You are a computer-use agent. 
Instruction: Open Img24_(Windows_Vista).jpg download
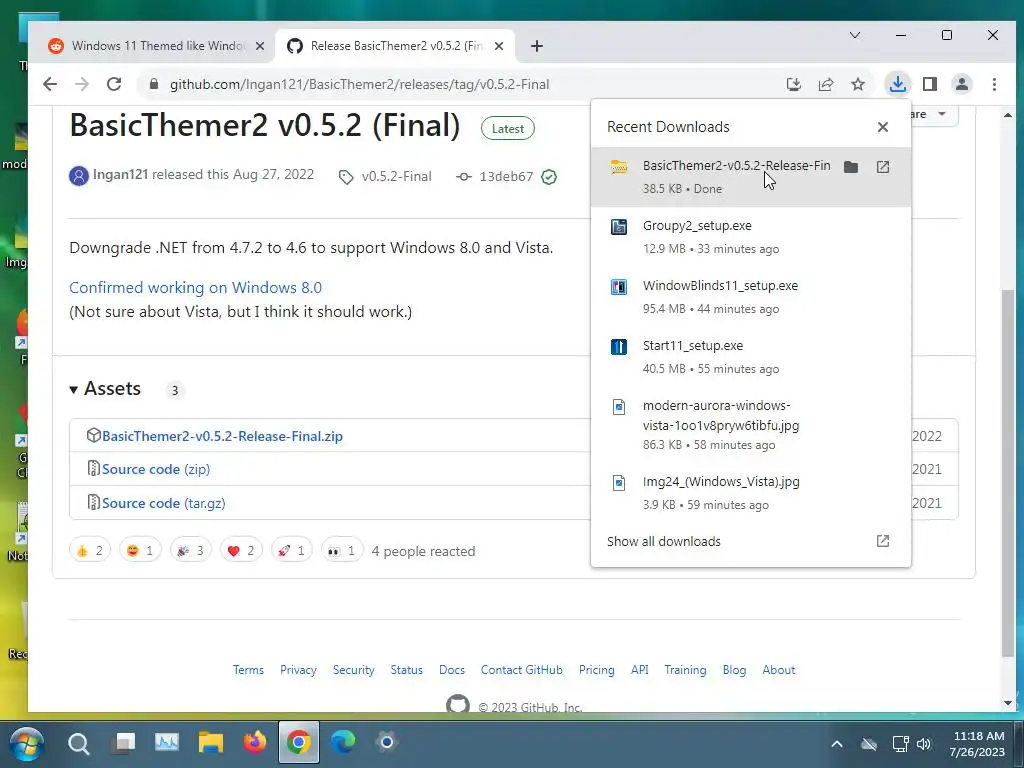coord(750,493)
